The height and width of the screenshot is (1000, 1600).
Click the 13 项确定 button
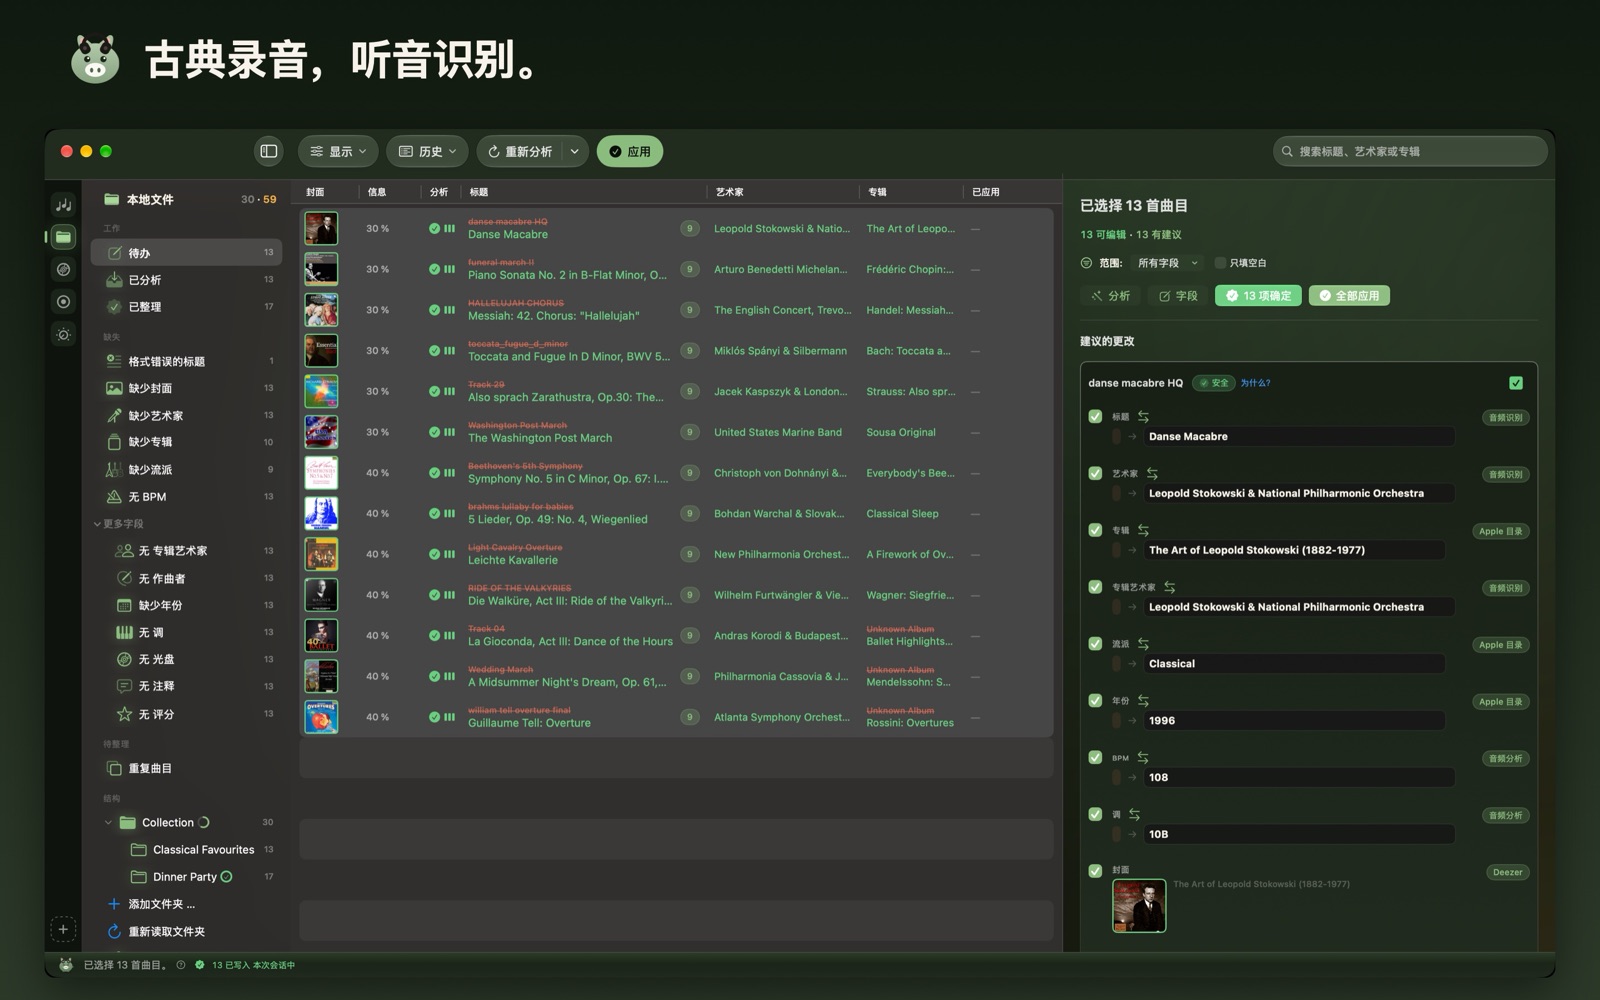point(1258,296)
